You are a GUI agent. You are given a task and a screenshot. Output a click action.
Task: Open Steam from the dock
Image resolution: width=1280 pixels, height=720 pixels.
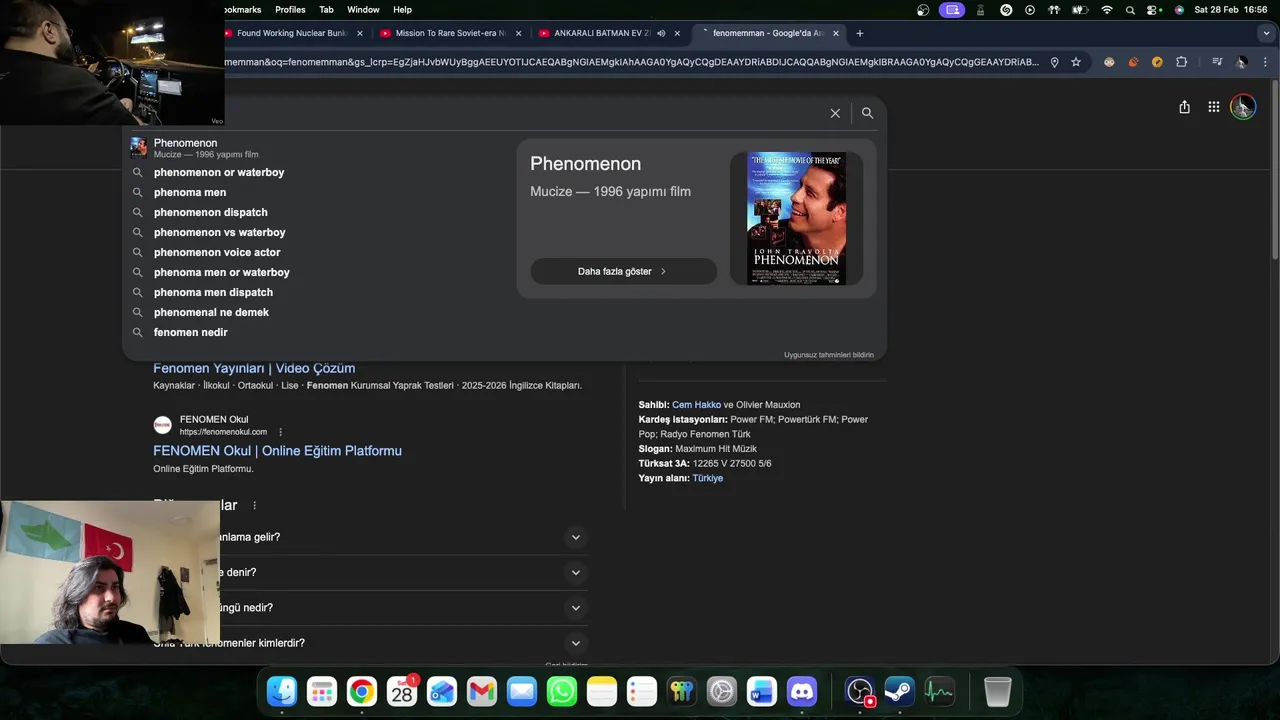pyautogui.click(x=899, y=691)
